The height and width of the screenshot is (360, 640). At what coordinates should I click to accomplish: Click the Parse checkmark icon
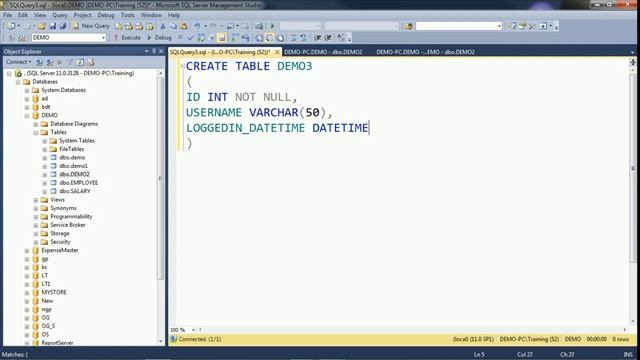[x=190, y=38]
